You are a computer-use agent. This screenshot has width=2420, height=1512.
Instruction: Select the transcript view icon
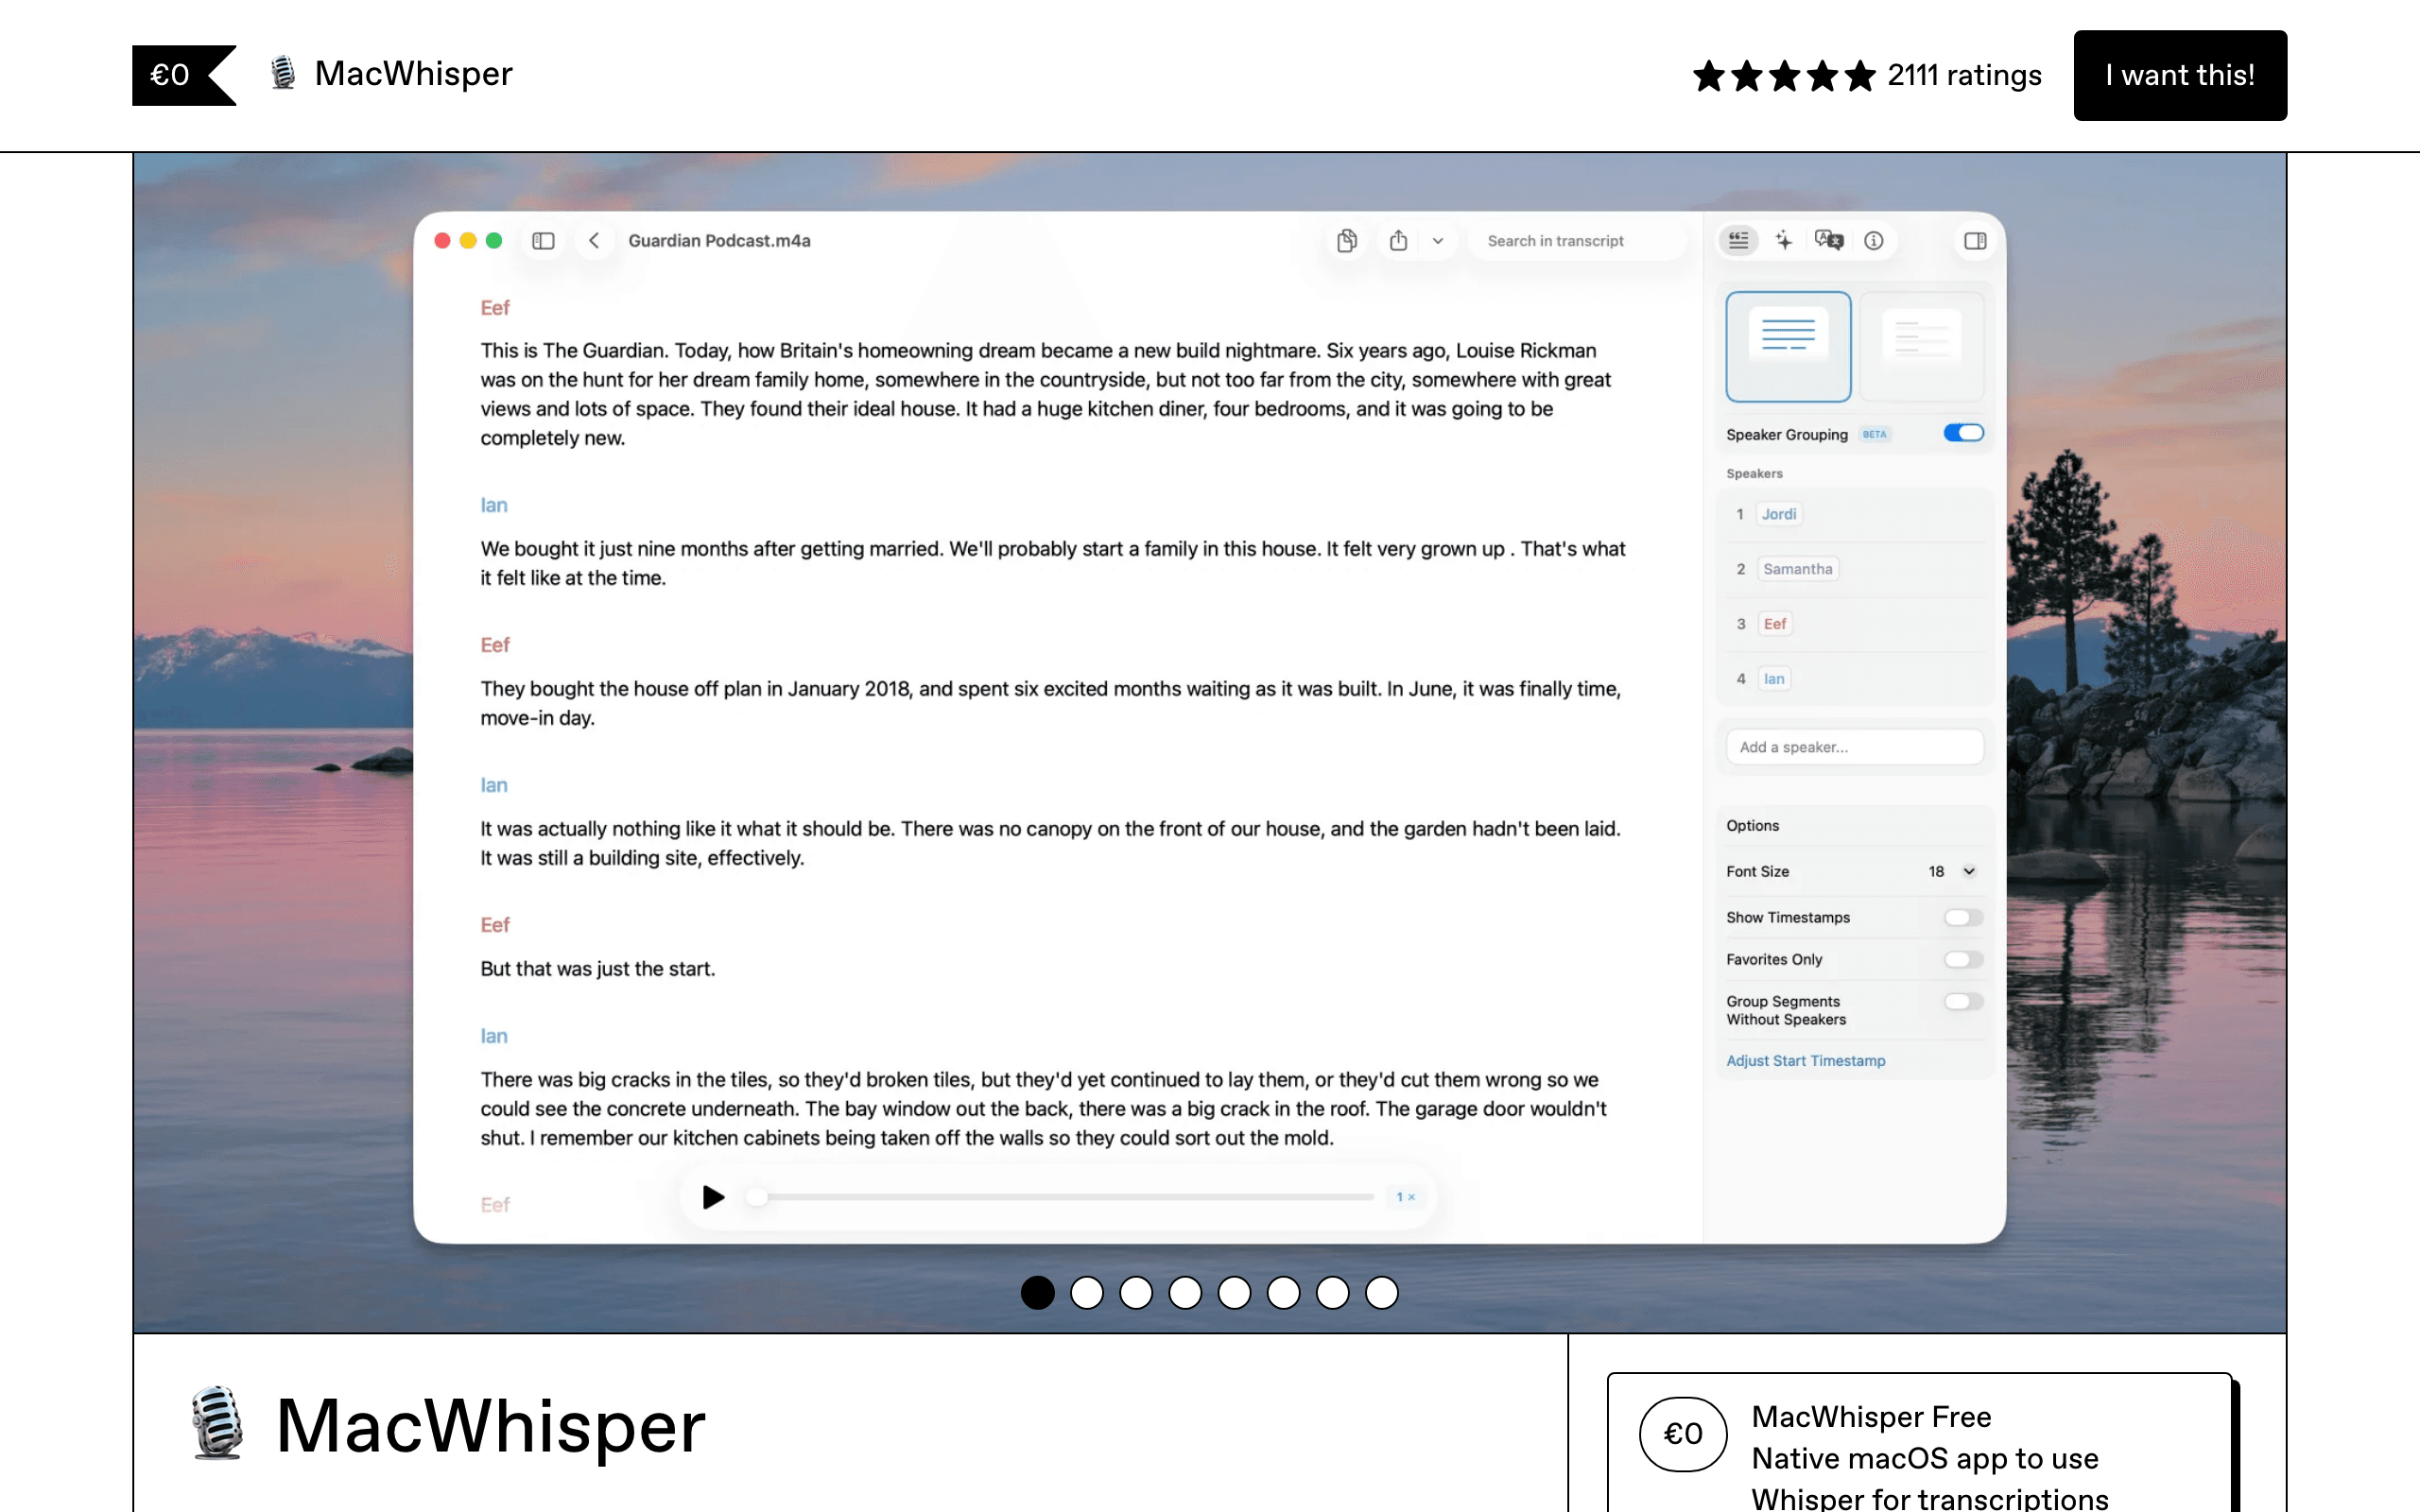tap(1738, 240)
